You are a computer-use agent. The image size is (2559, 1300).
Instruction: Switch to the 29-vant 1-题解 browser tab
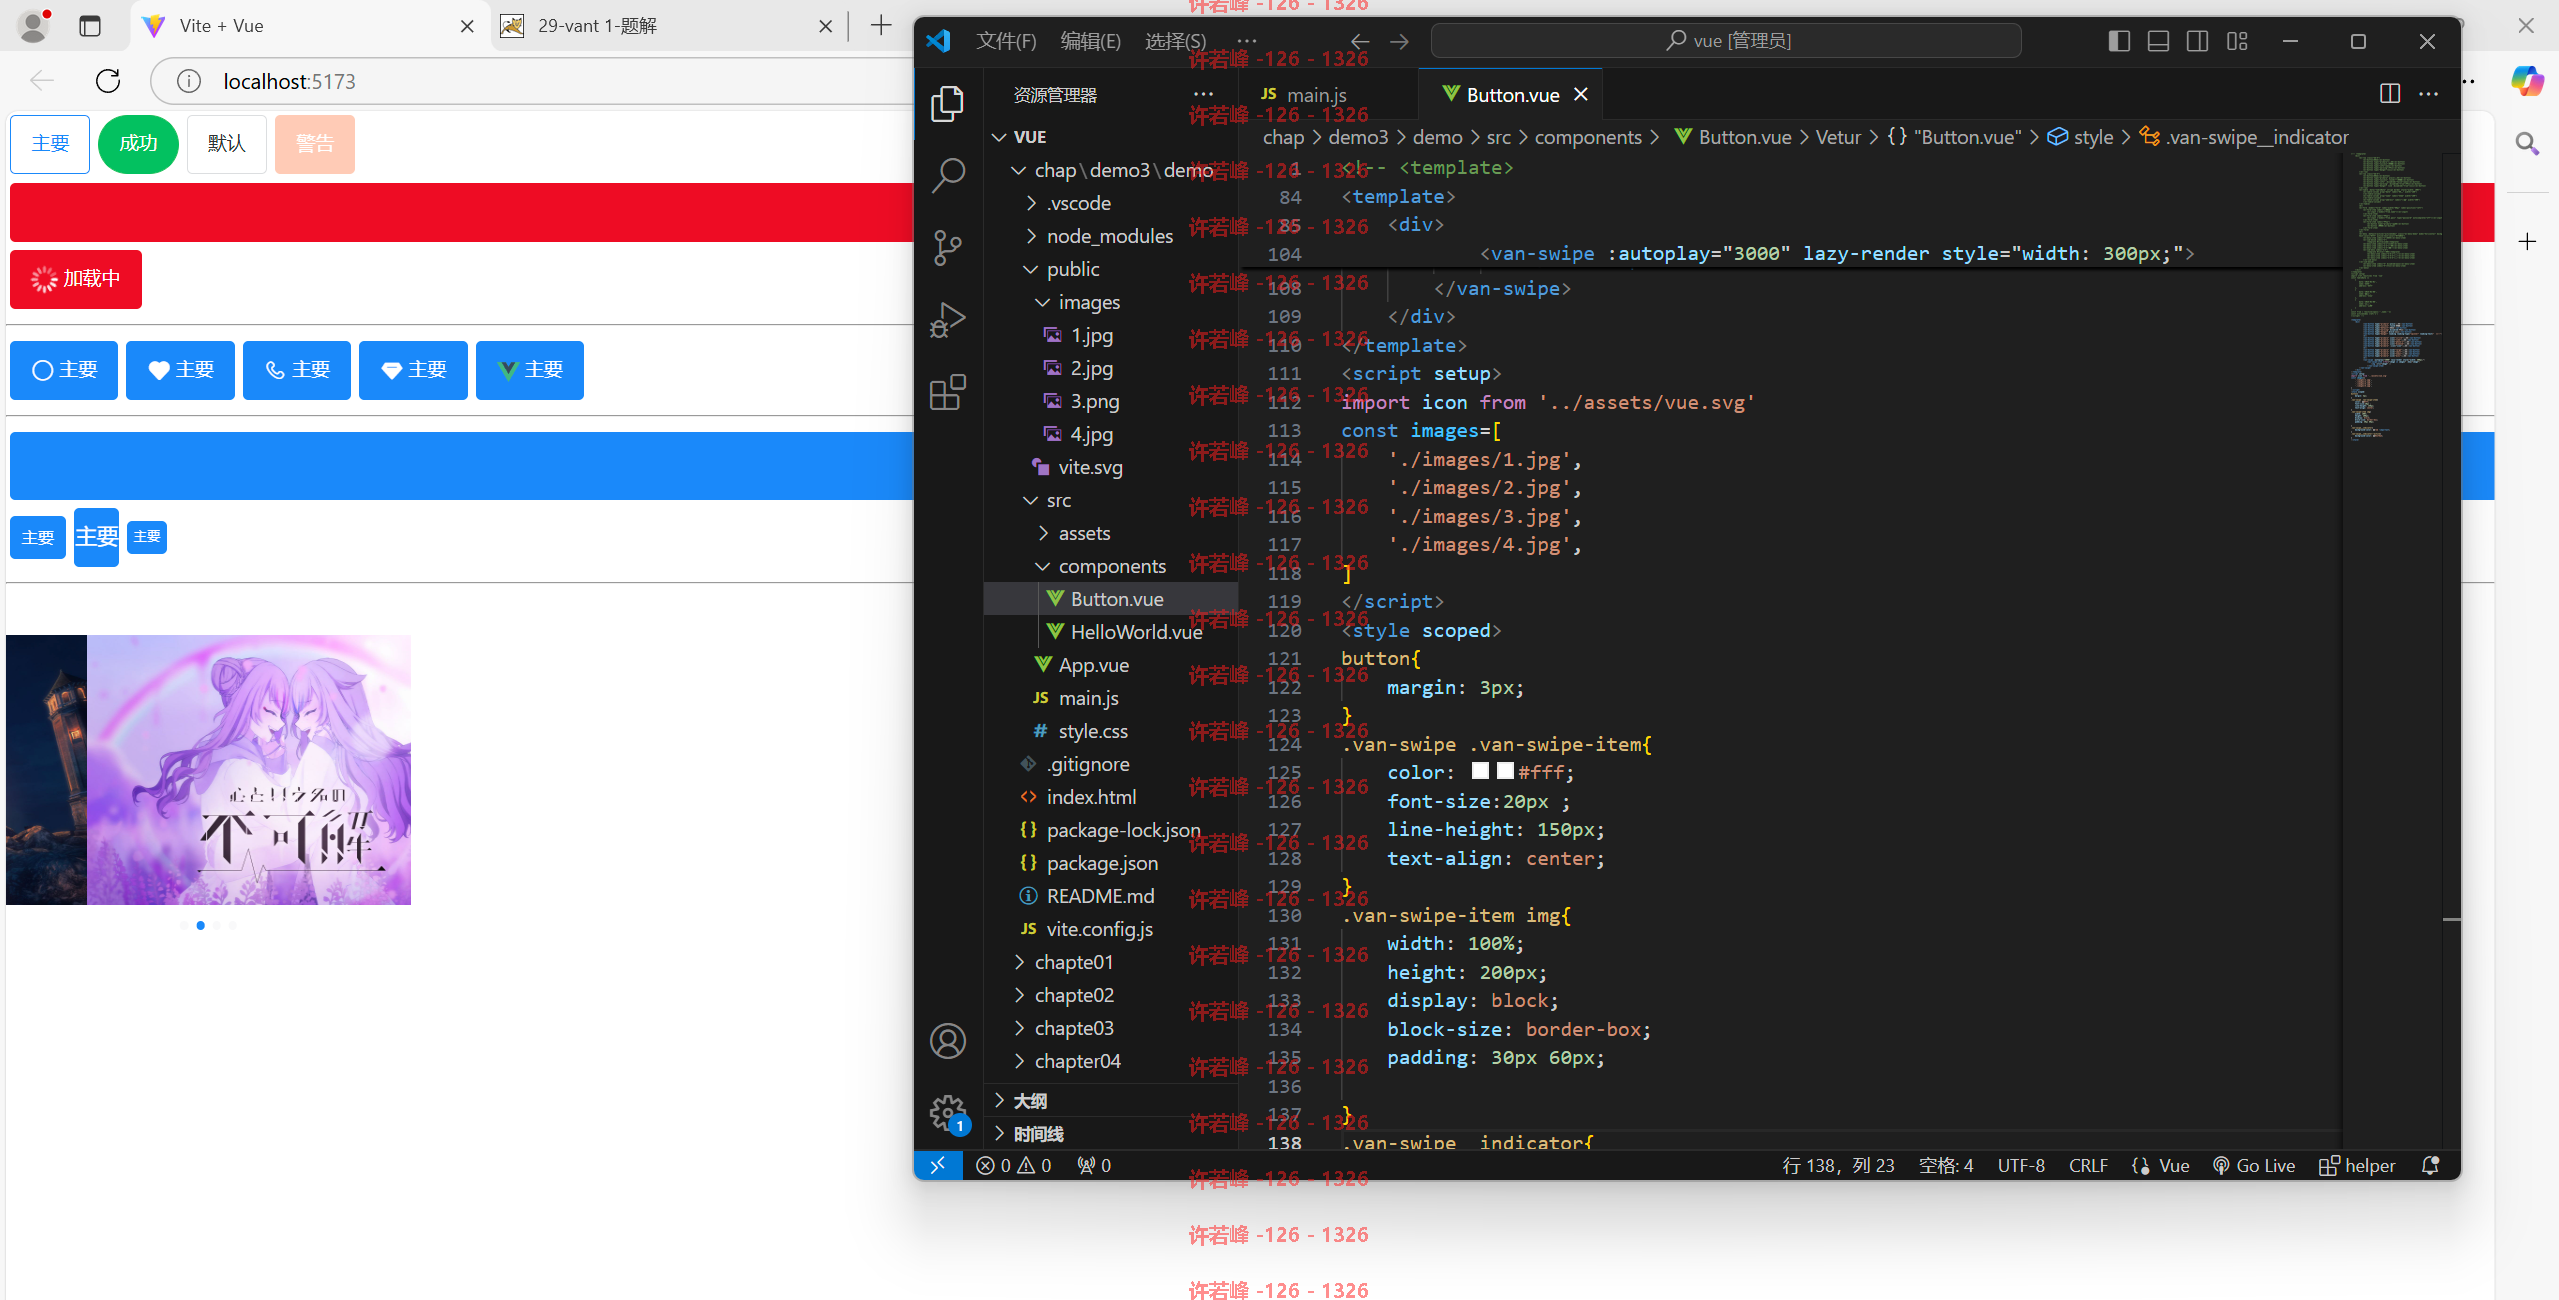667,26
